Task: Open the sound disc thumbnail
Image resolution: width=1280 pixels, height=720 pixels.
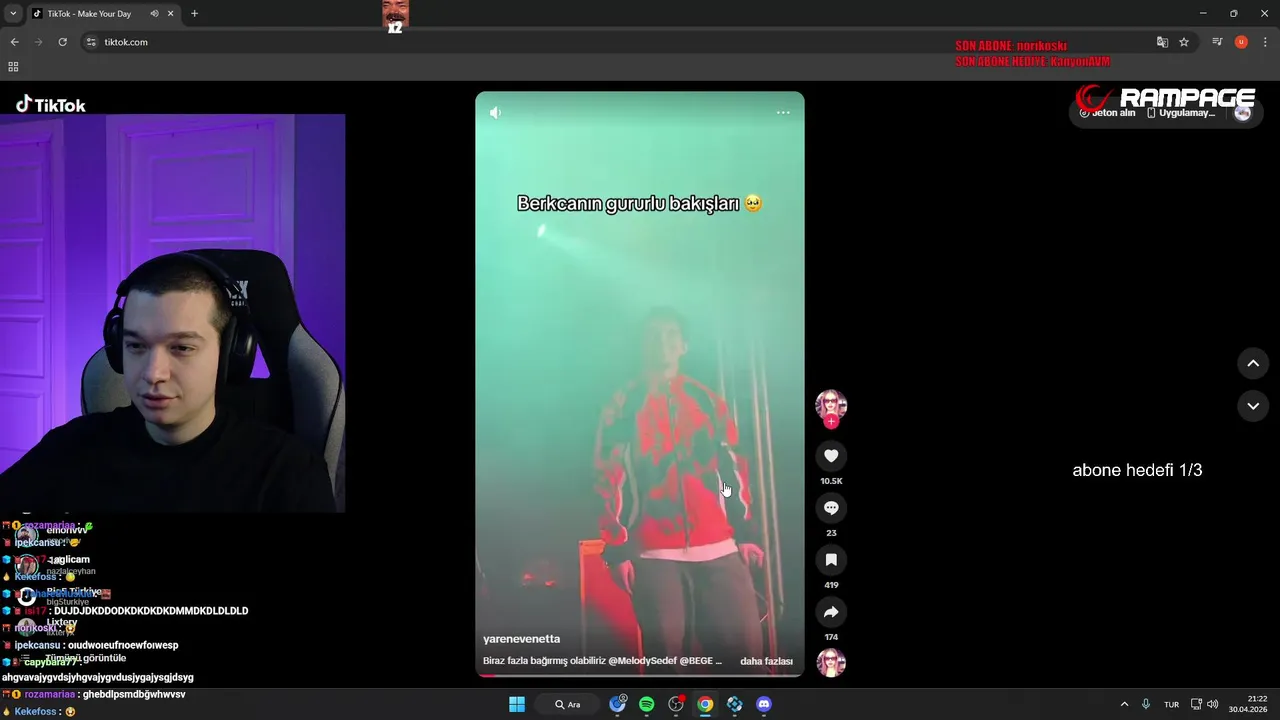Action: tap(831, 663)
